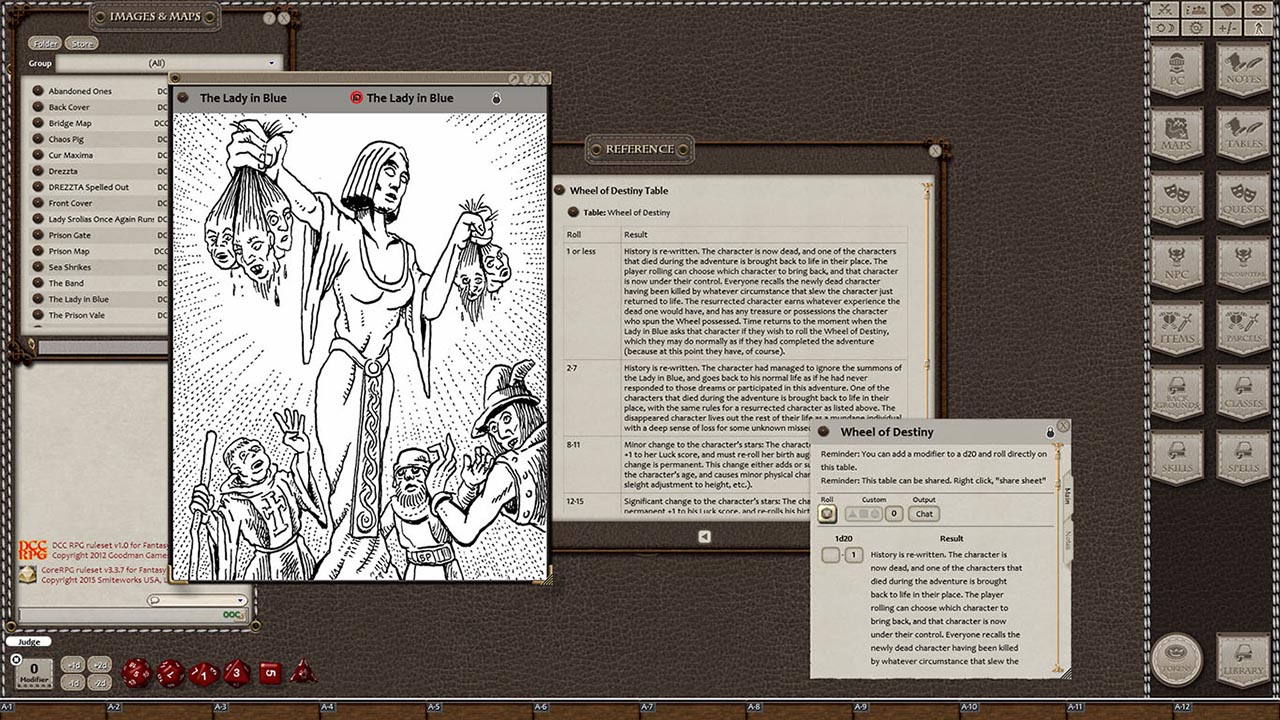1280x720 pixels.
Task: Open the Quests sidebar panel
Action: point(1243,198)
